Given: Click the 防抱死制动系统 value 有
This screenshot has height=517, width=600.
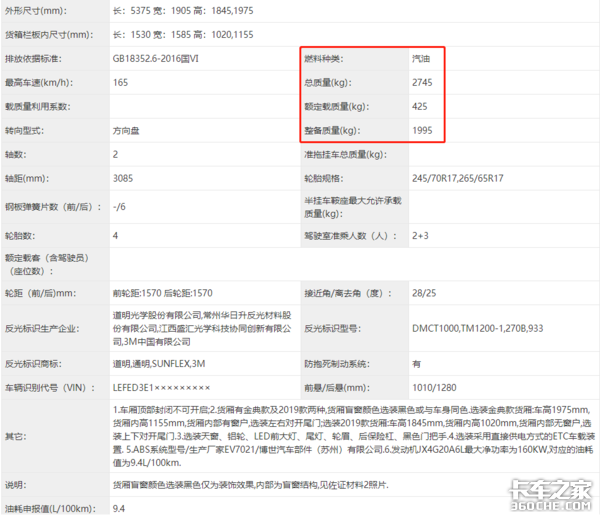Looking at the screenshot, I should [x=416, y=363].
